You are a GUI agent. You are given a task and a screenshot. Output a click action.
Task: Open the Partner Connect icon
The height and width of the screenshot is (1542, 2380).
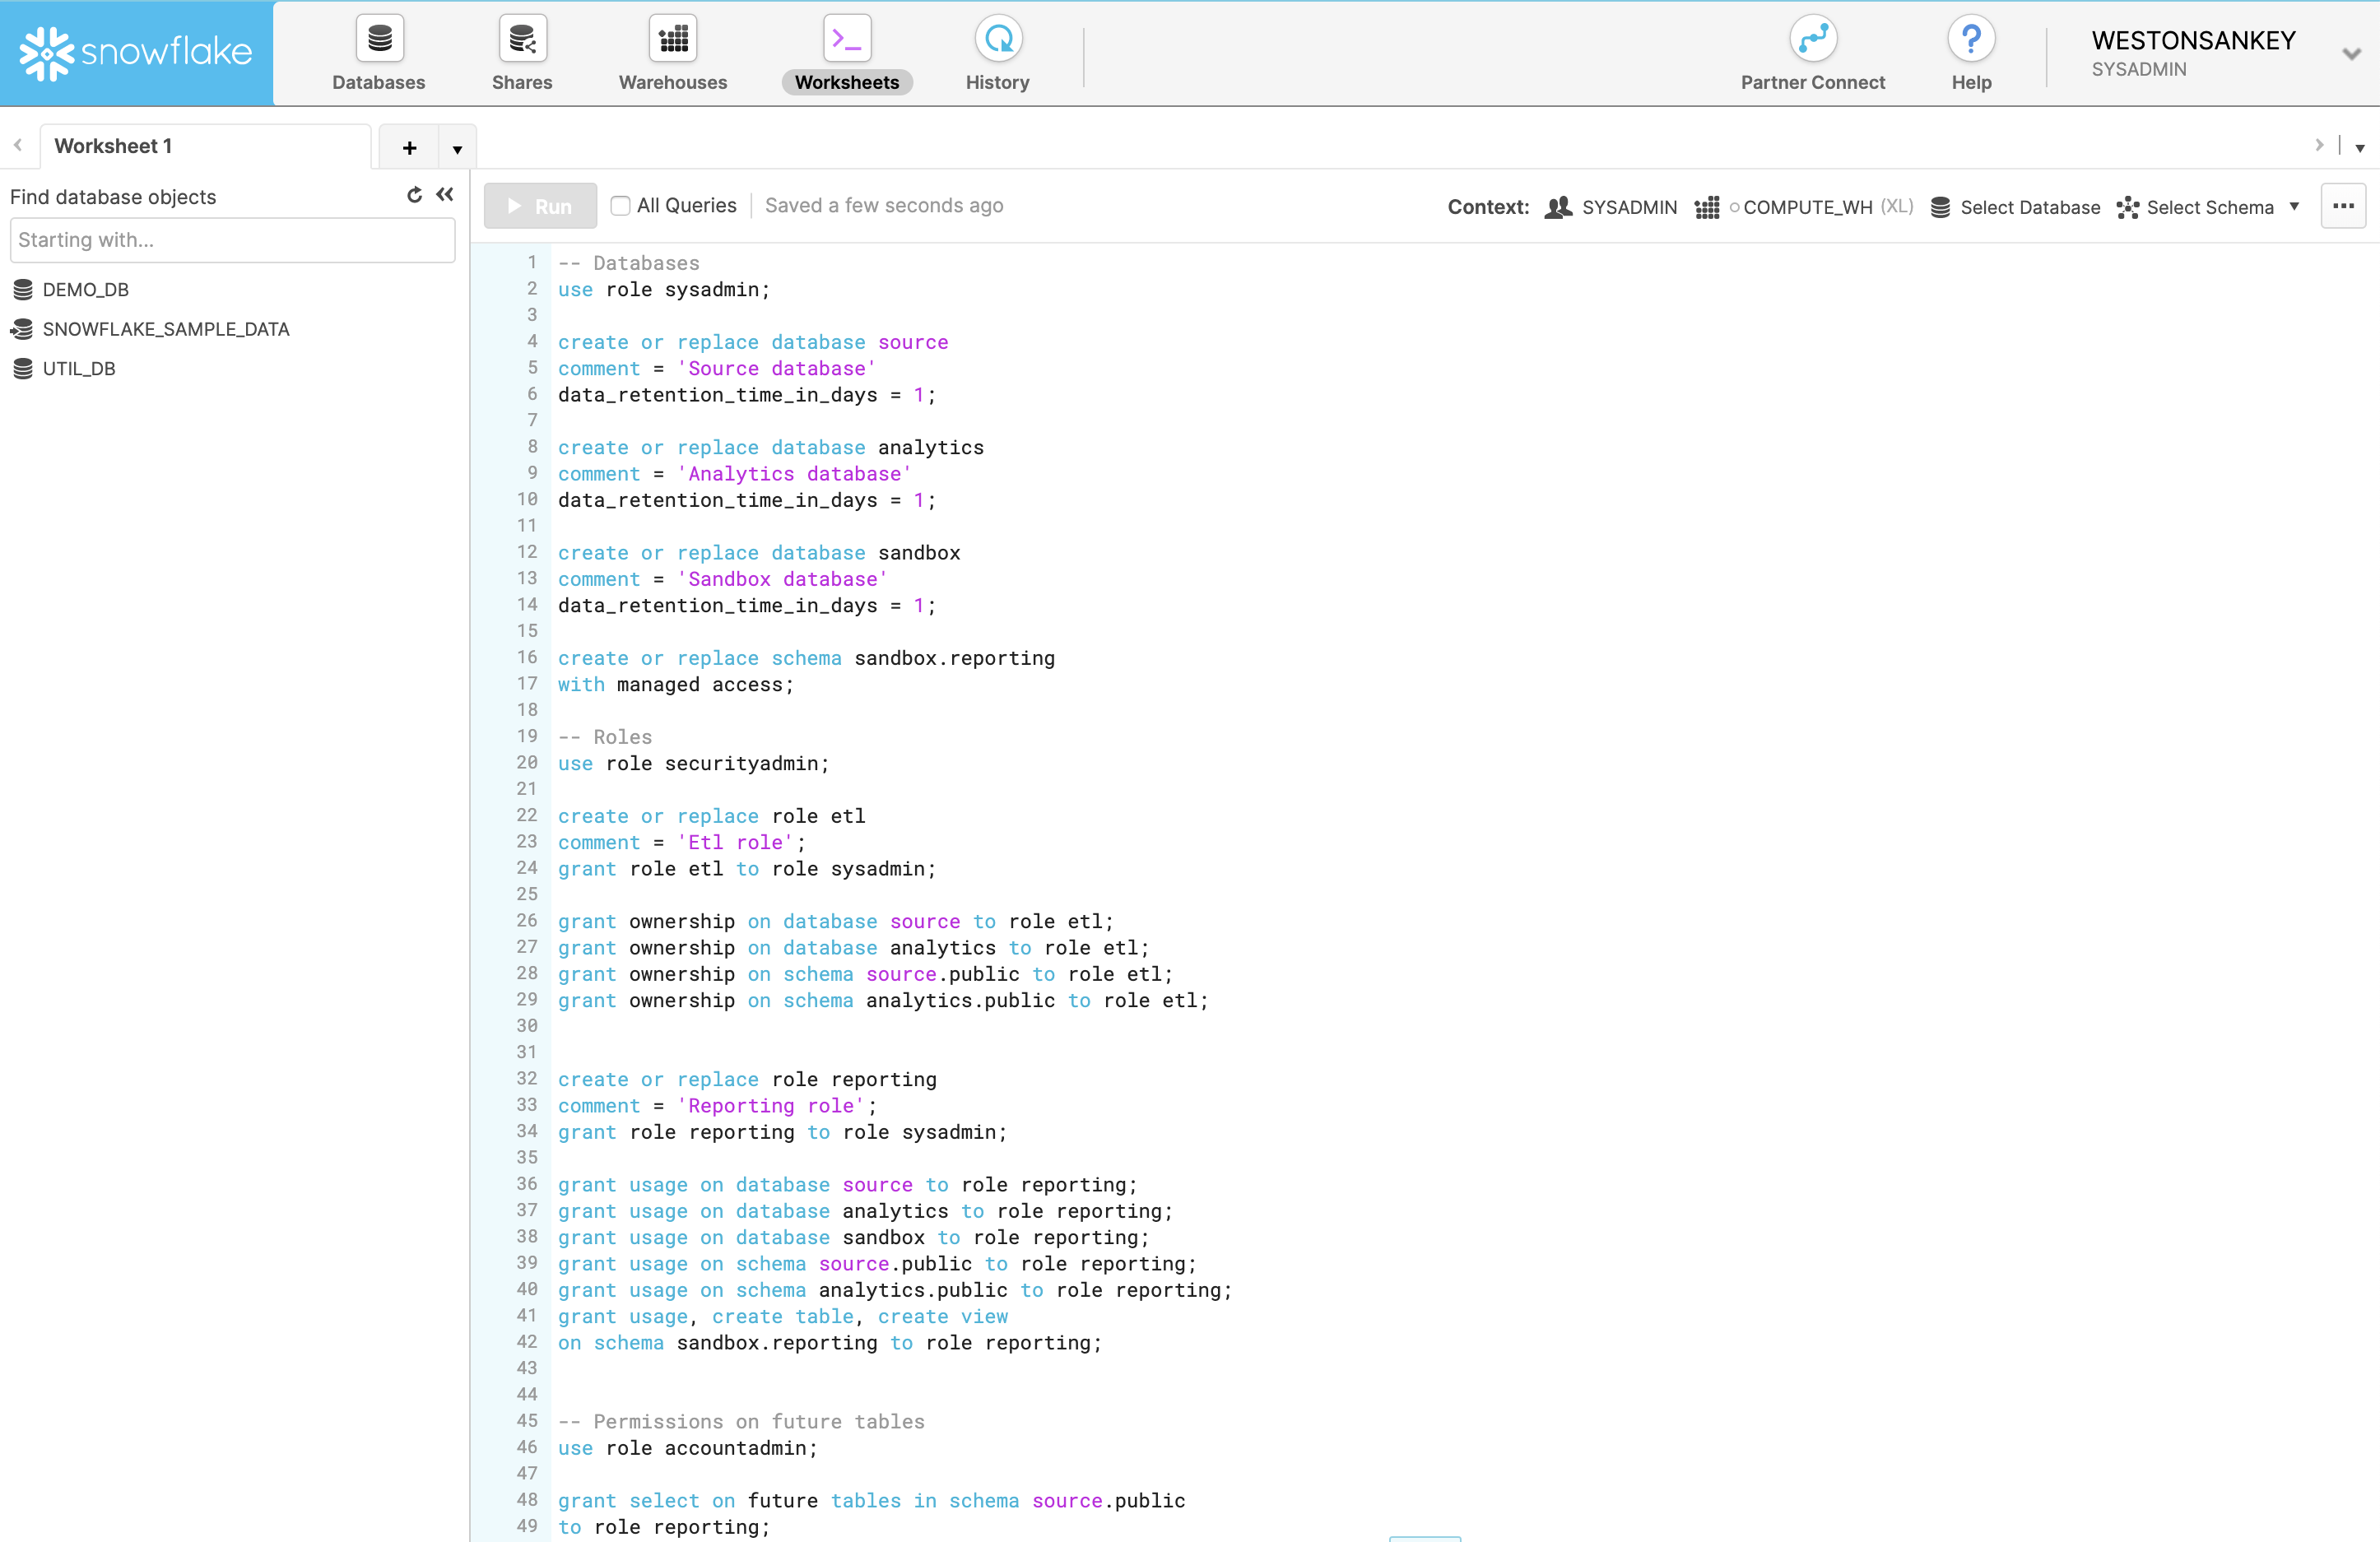pos(1813,39)
